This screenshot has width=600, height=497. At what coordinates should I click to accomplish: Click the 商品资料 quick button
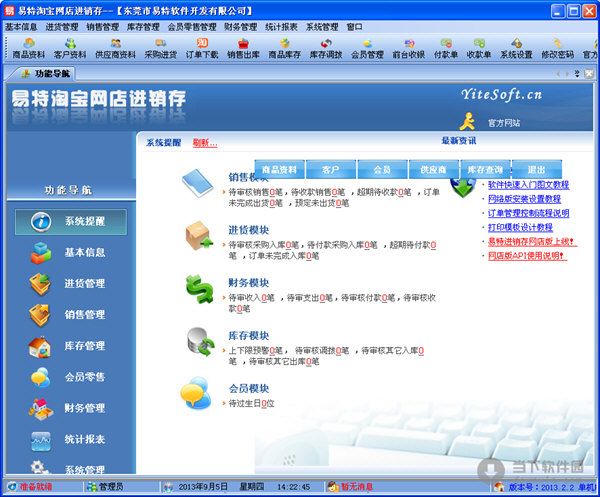[x=279, y=169]
